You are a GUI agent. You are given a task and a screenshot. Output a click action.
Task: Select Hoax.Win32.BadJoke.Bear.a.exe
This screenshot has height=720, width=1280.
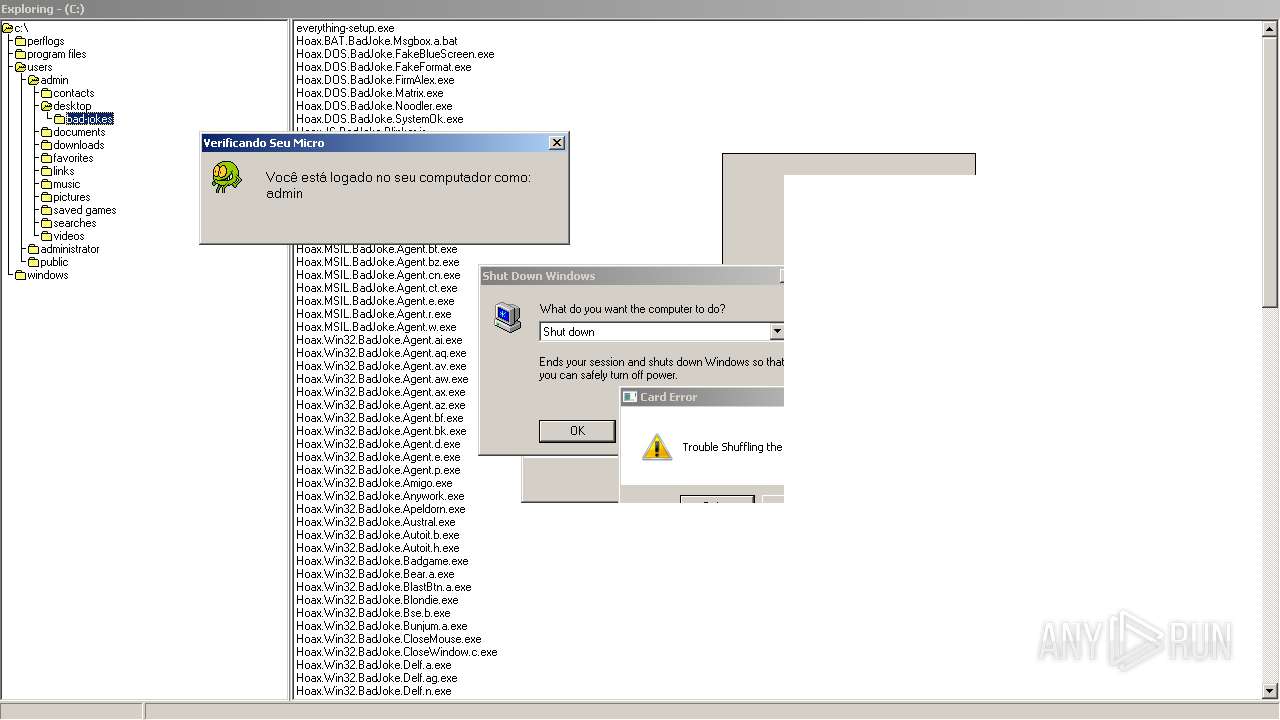375,574
